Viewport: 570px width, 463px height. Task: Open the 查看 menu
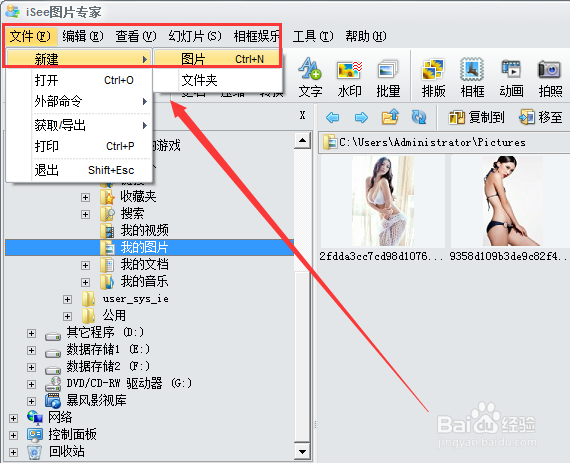click(136, 36)
